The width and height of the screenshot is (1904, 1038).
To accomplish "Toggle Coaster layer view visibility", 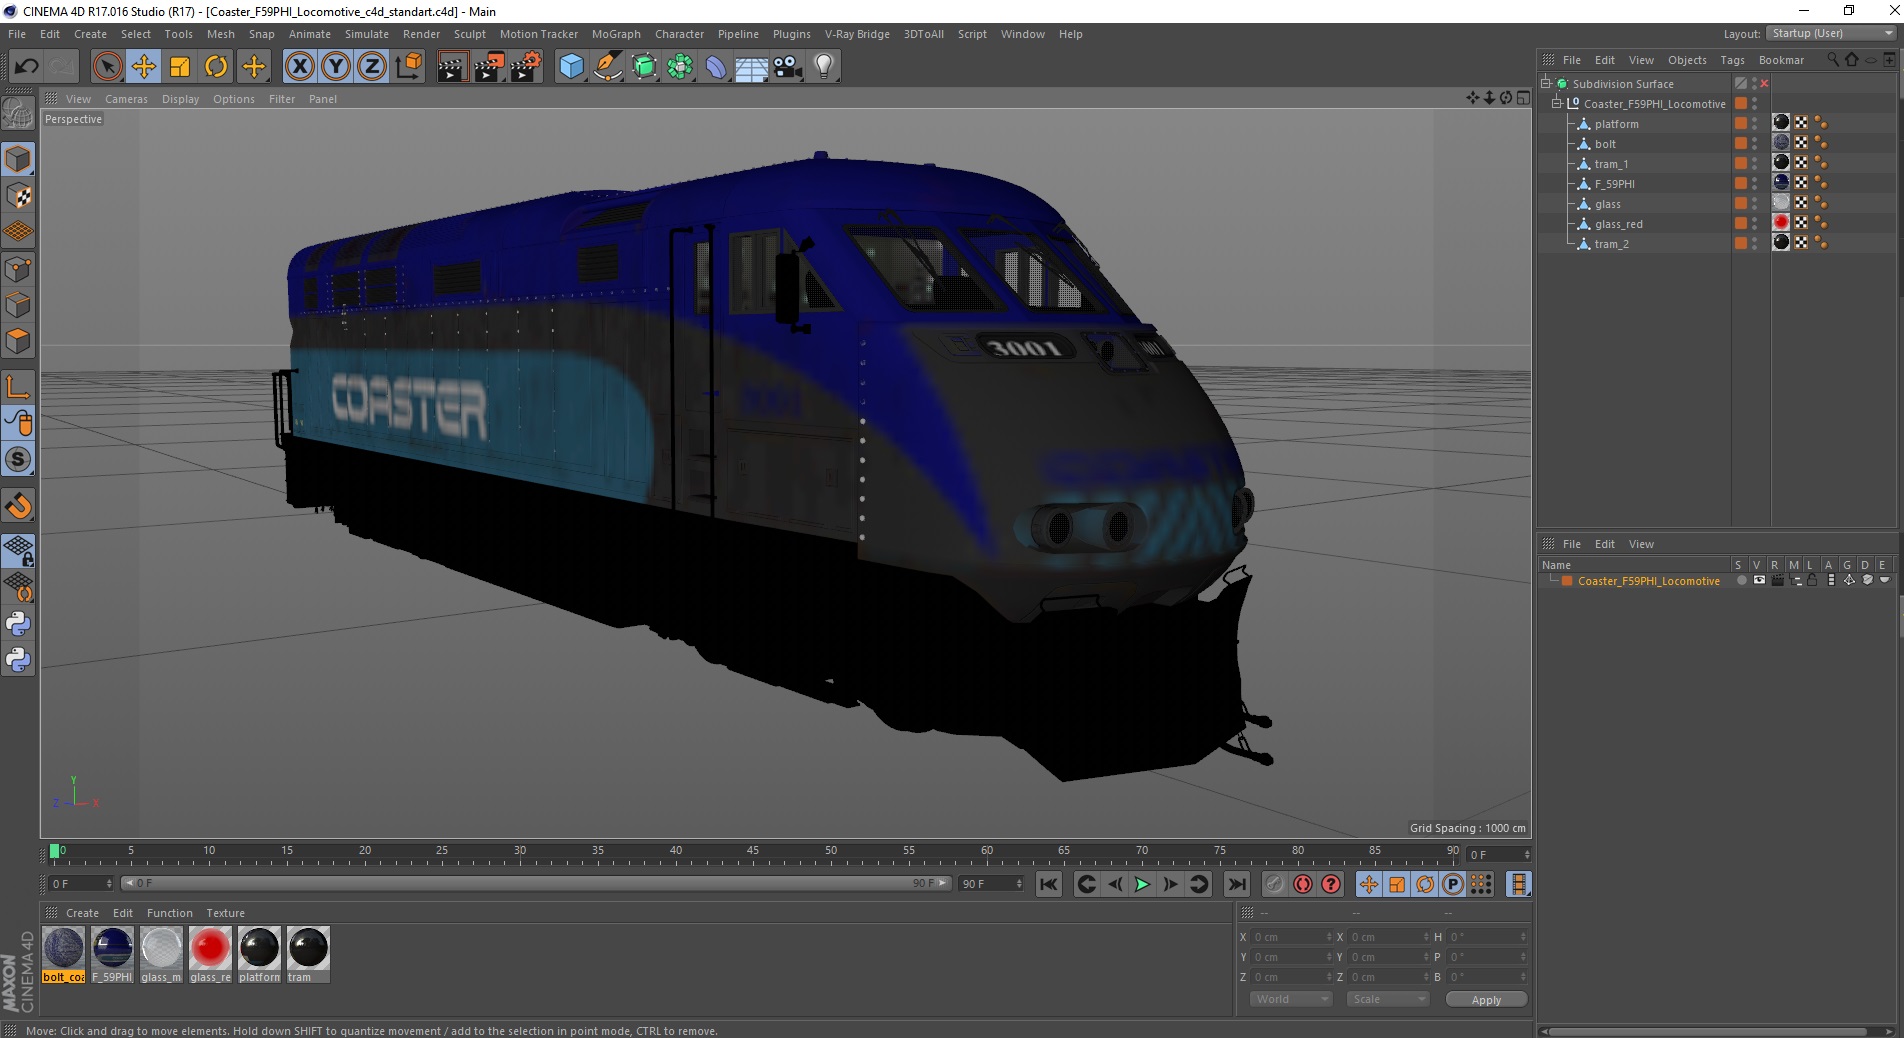I will click(x=1759, y=581).
